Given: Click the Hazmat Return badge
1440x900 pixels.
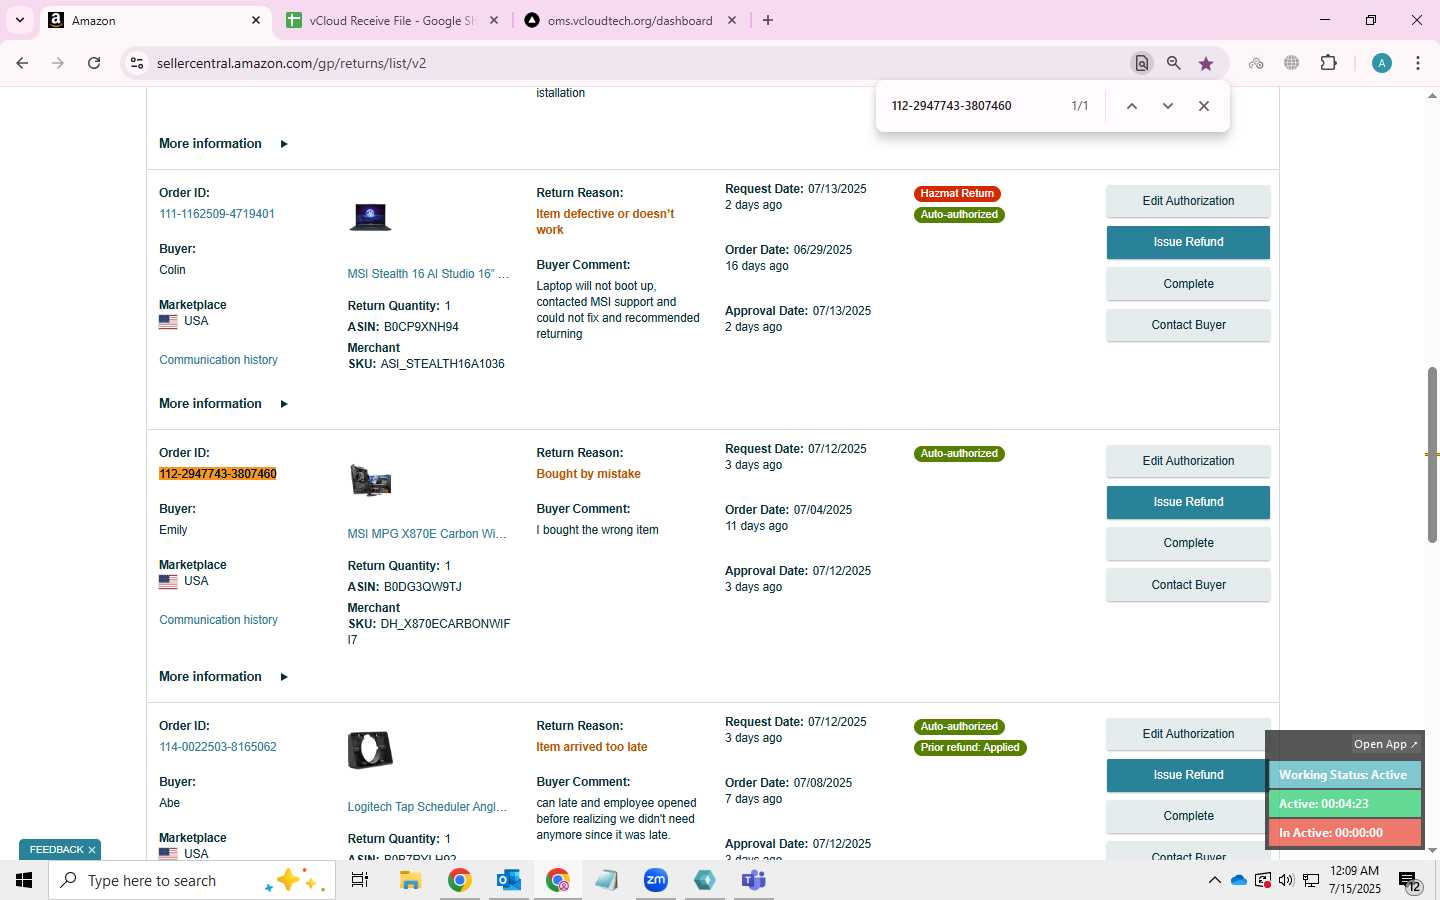Looking at the screenshot, I should pos(958,194).
